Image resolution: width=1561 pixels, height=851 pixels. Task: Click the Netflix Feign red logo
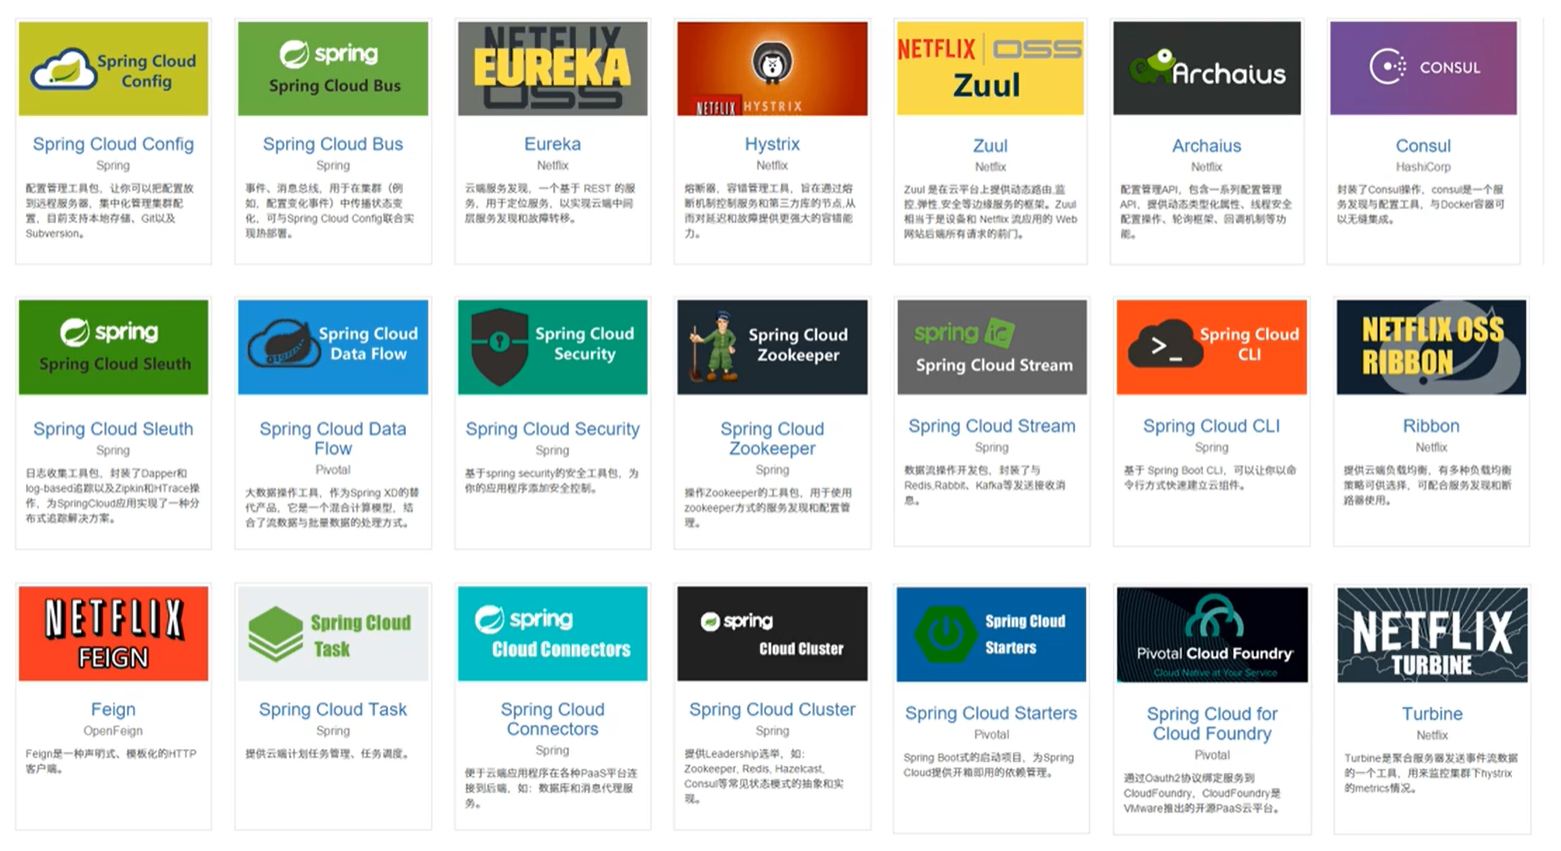113,634
